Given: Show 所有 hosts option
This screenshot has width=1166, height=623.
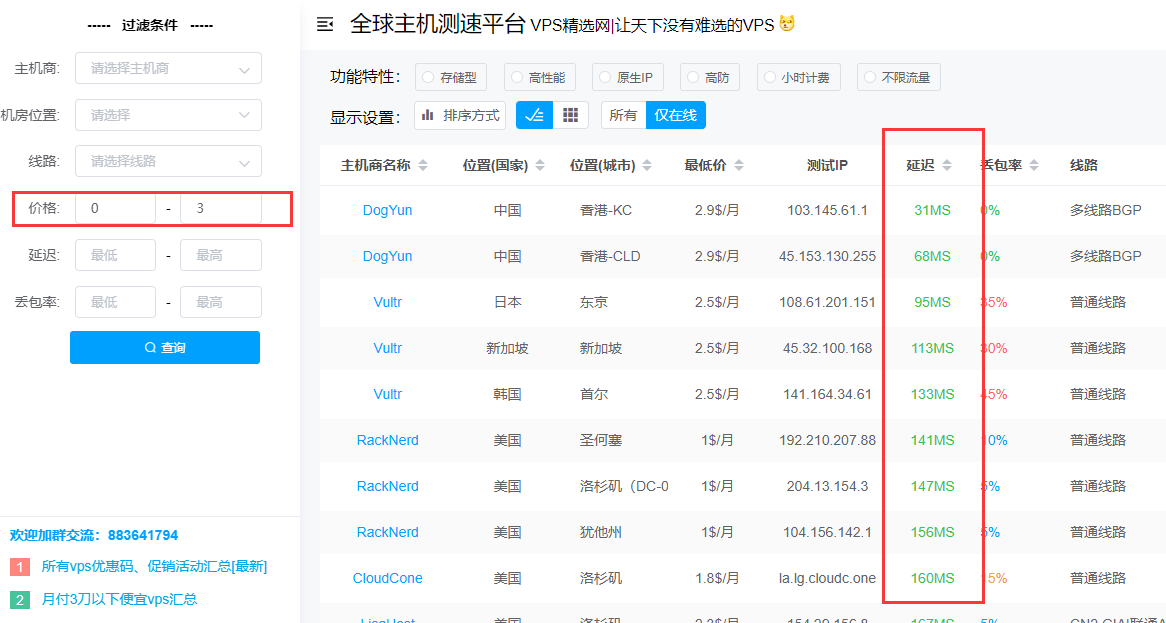Looking at the screenshot, I should tap(623, 115).
